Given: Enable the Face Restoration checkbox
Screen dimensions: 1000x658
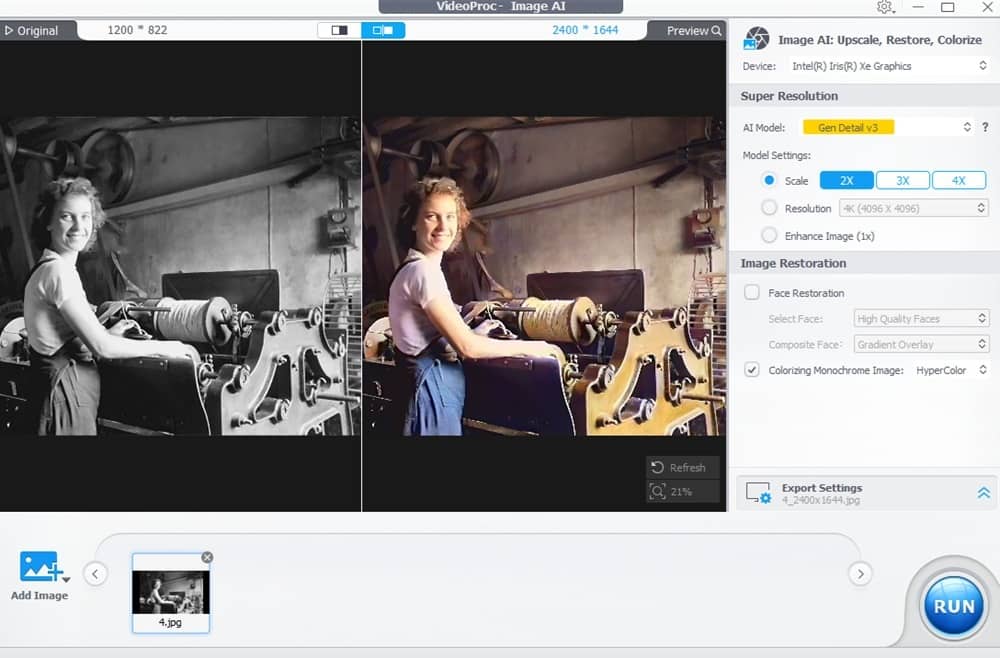Looking at the screenshot, I should point(752,293).
